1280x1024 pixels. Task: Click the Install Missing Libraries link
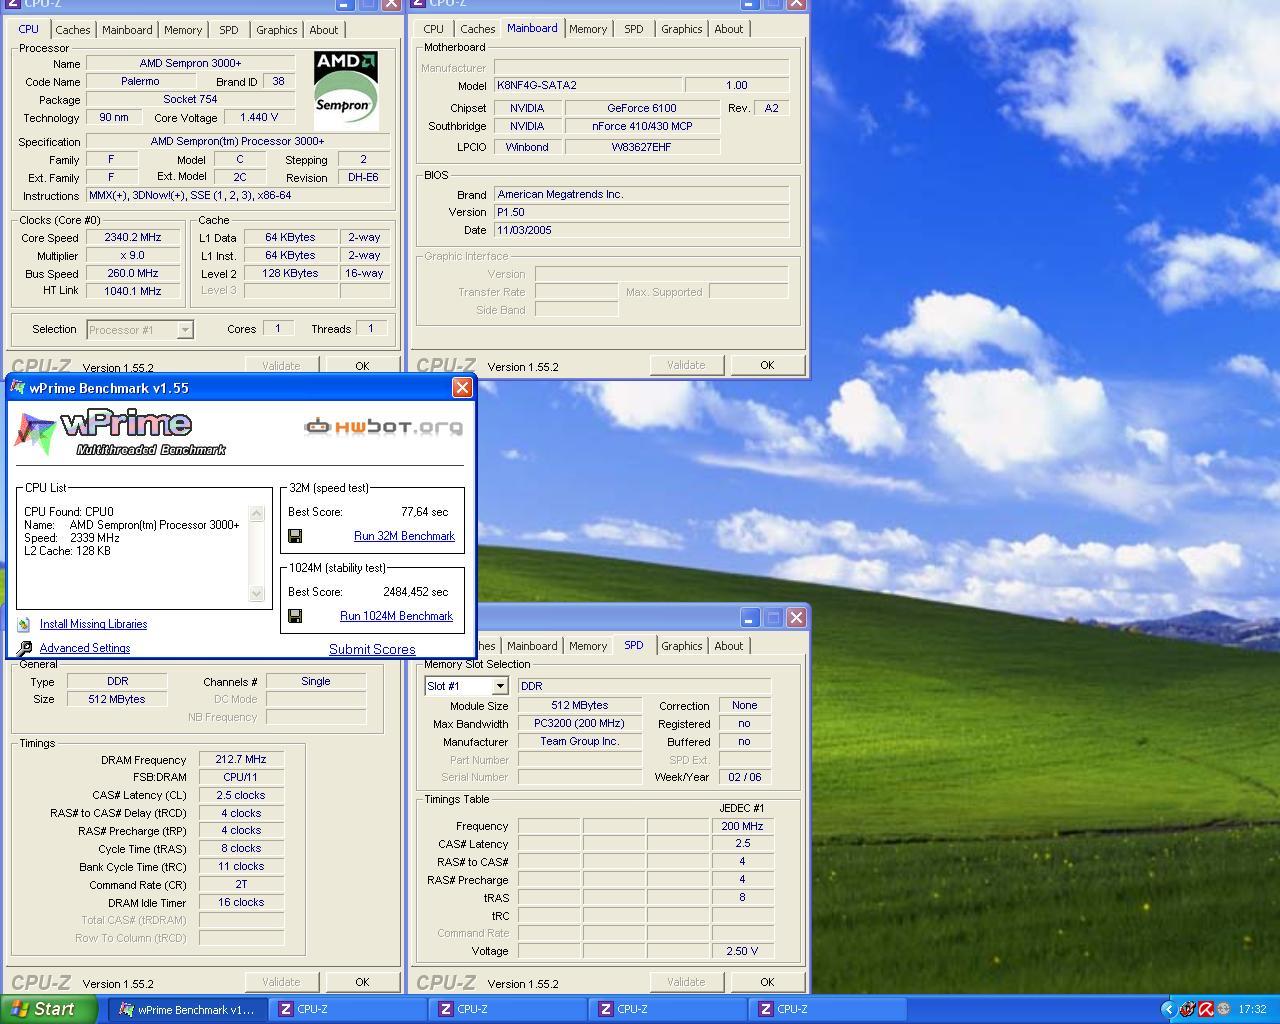pyautogui.click(x=93, y=624)
